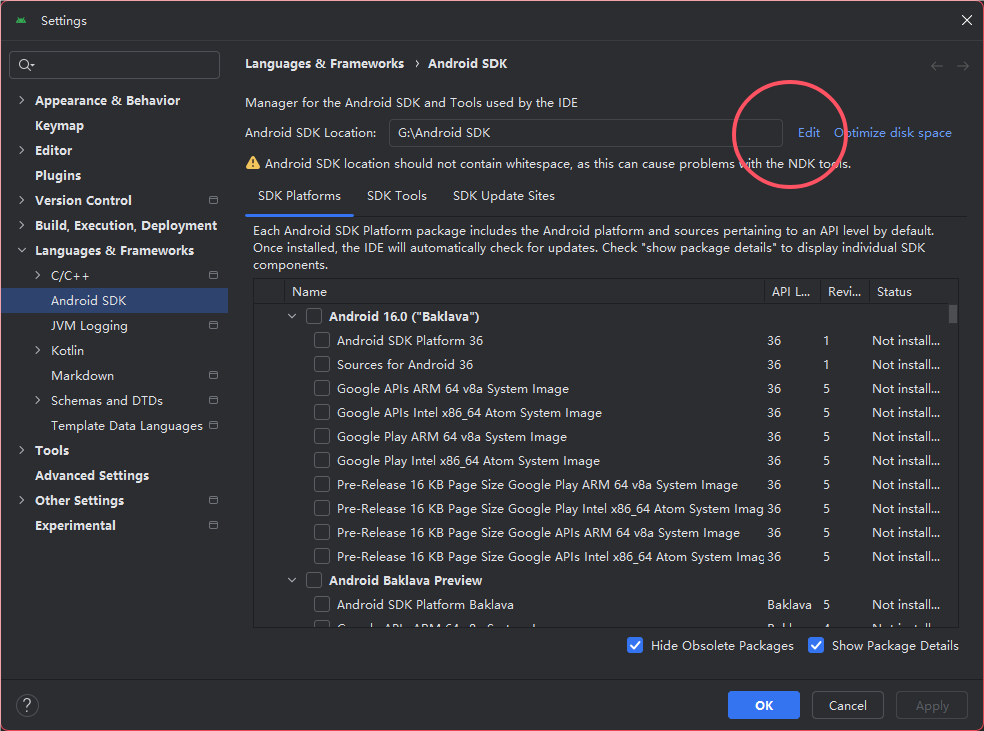Click the forward navigation arrow
This screenshot has height=731, width=984.
point(963,66)
